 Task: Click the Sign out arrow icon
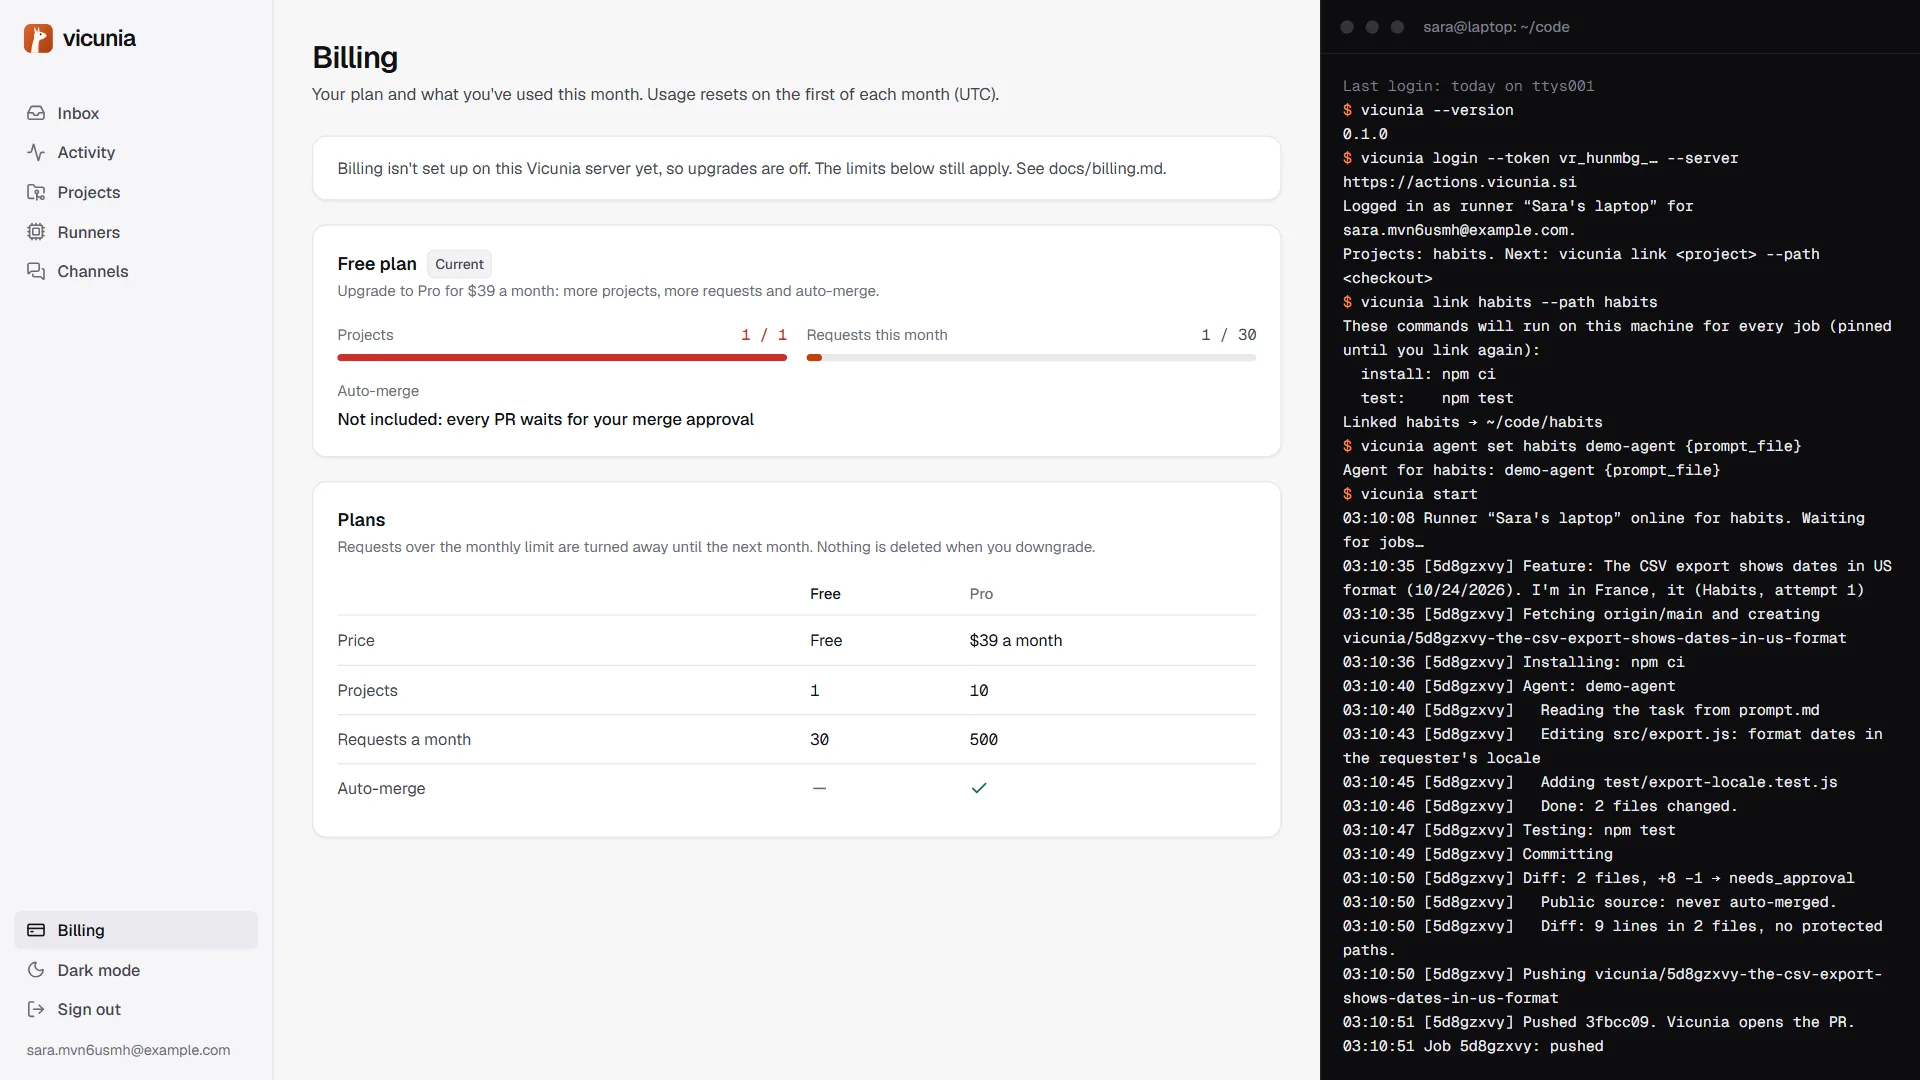point(36,1009)
